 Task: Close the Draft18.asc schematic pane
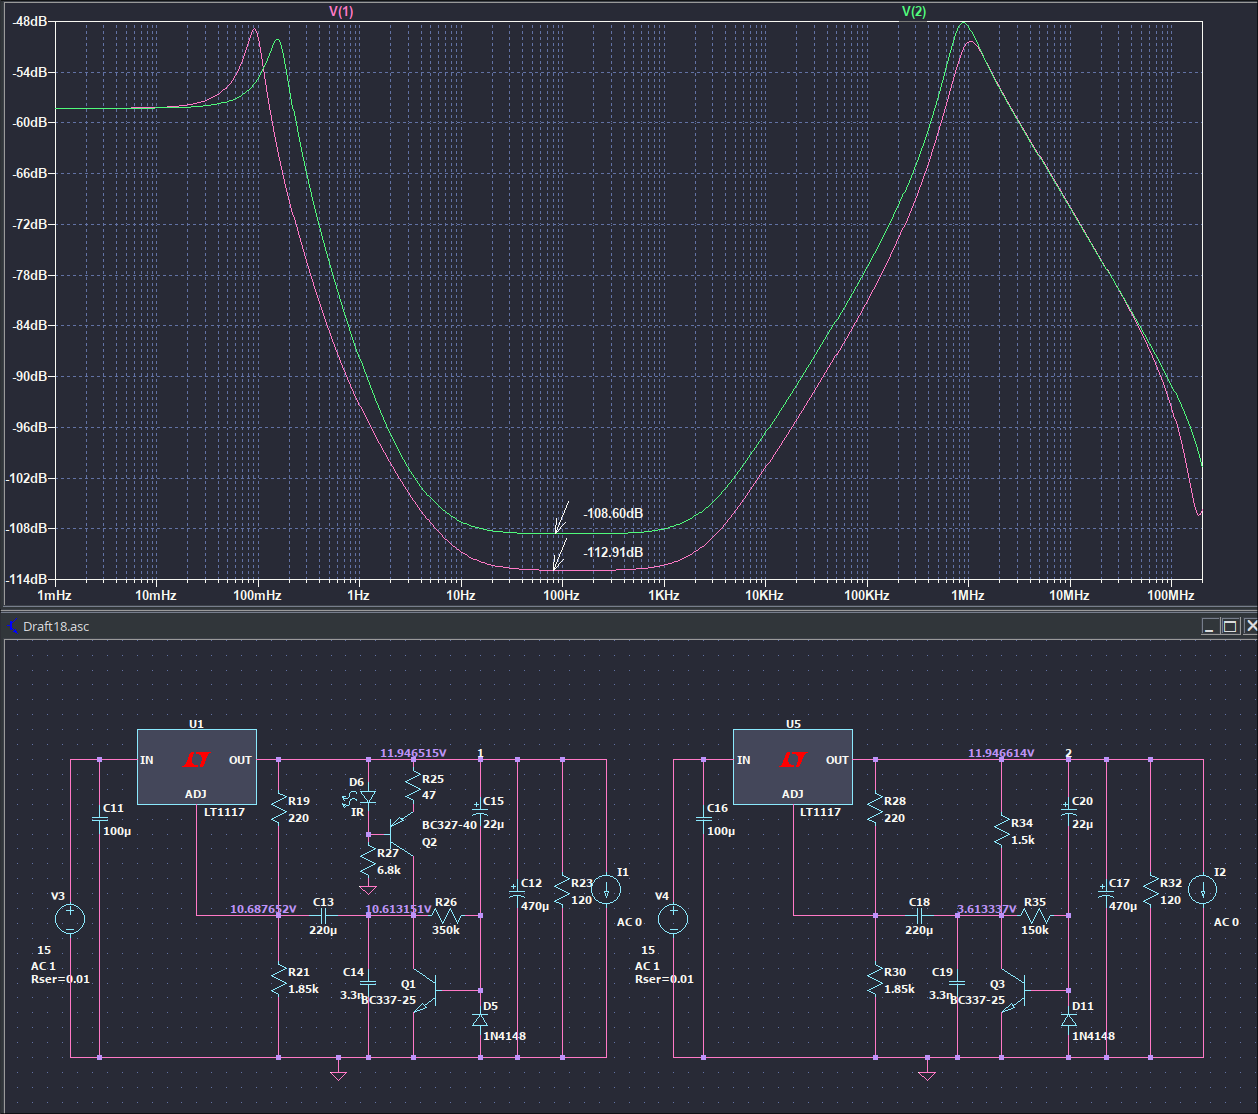(x=1250, y=626)
